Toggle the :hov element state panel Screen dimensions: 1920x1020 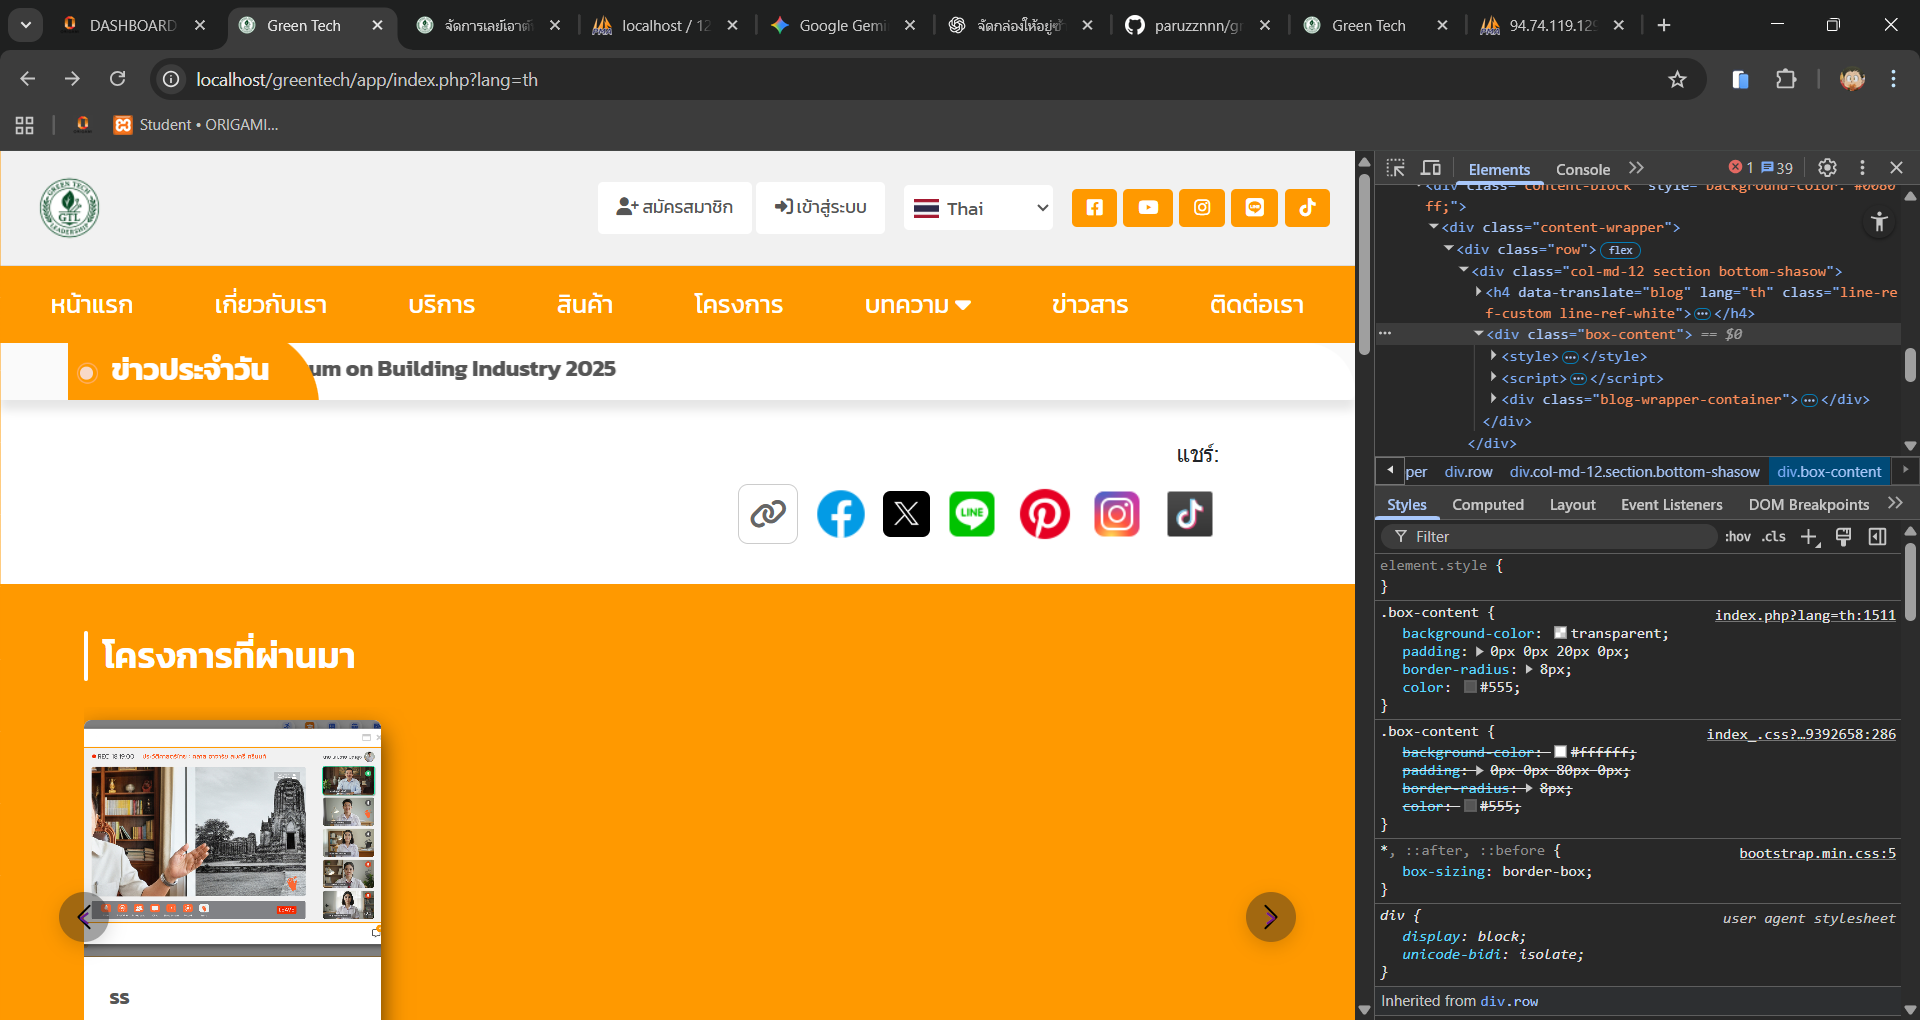click(x=1737, y=537)
